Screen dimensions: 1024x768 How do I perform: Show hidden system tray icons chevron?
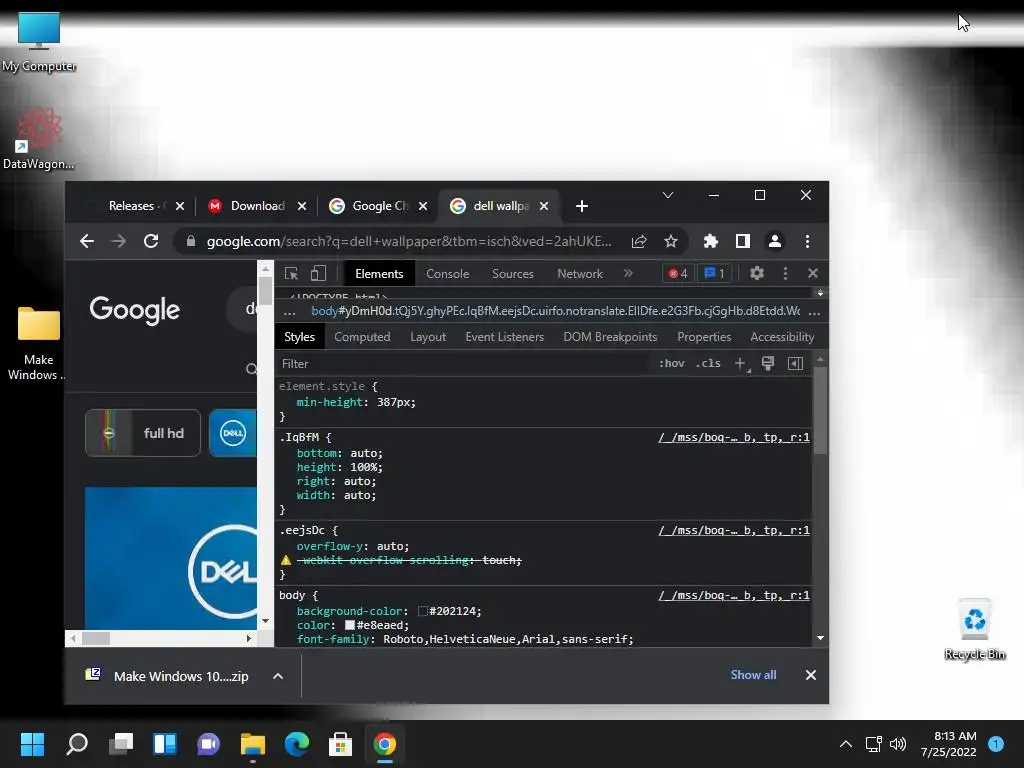pyautogui.click(x=845, y=744)
